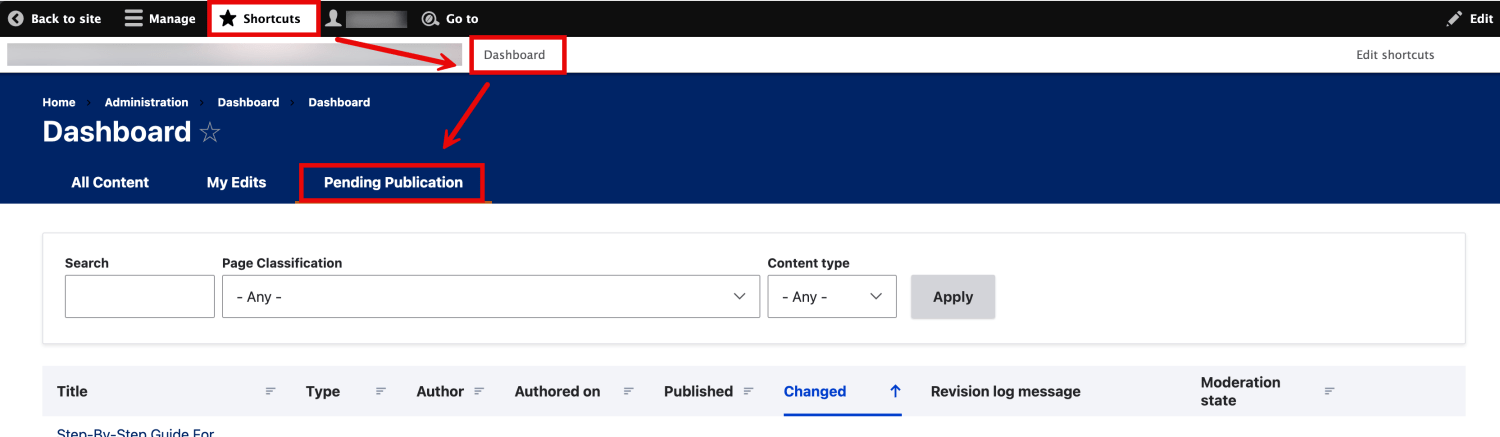Switch to the Pending Publication tab
The height and width of the screenshot is (437, 1500).
[393, 183]
